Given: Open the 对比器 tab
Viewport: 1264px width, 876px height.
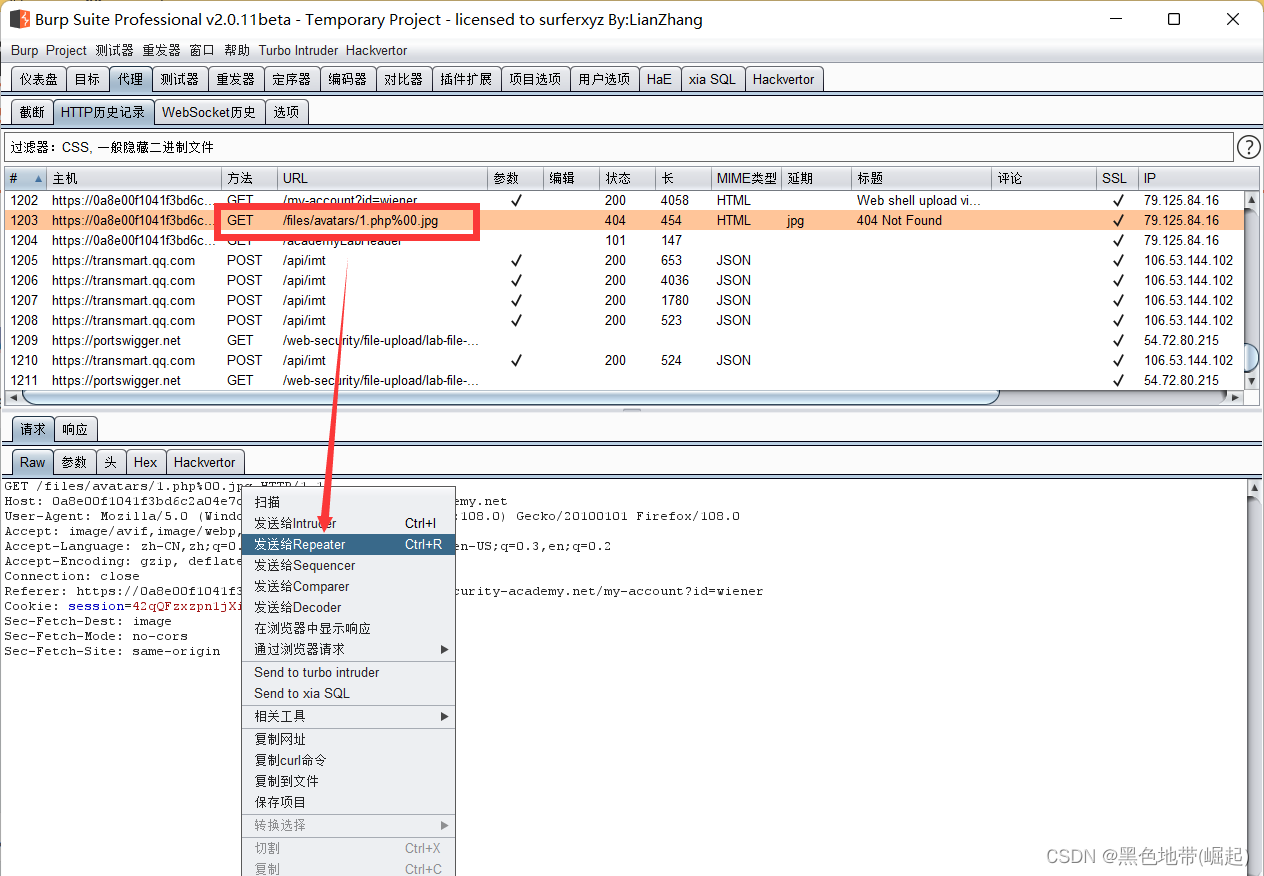Looking at the screenshot, I should tap(404, 79).
